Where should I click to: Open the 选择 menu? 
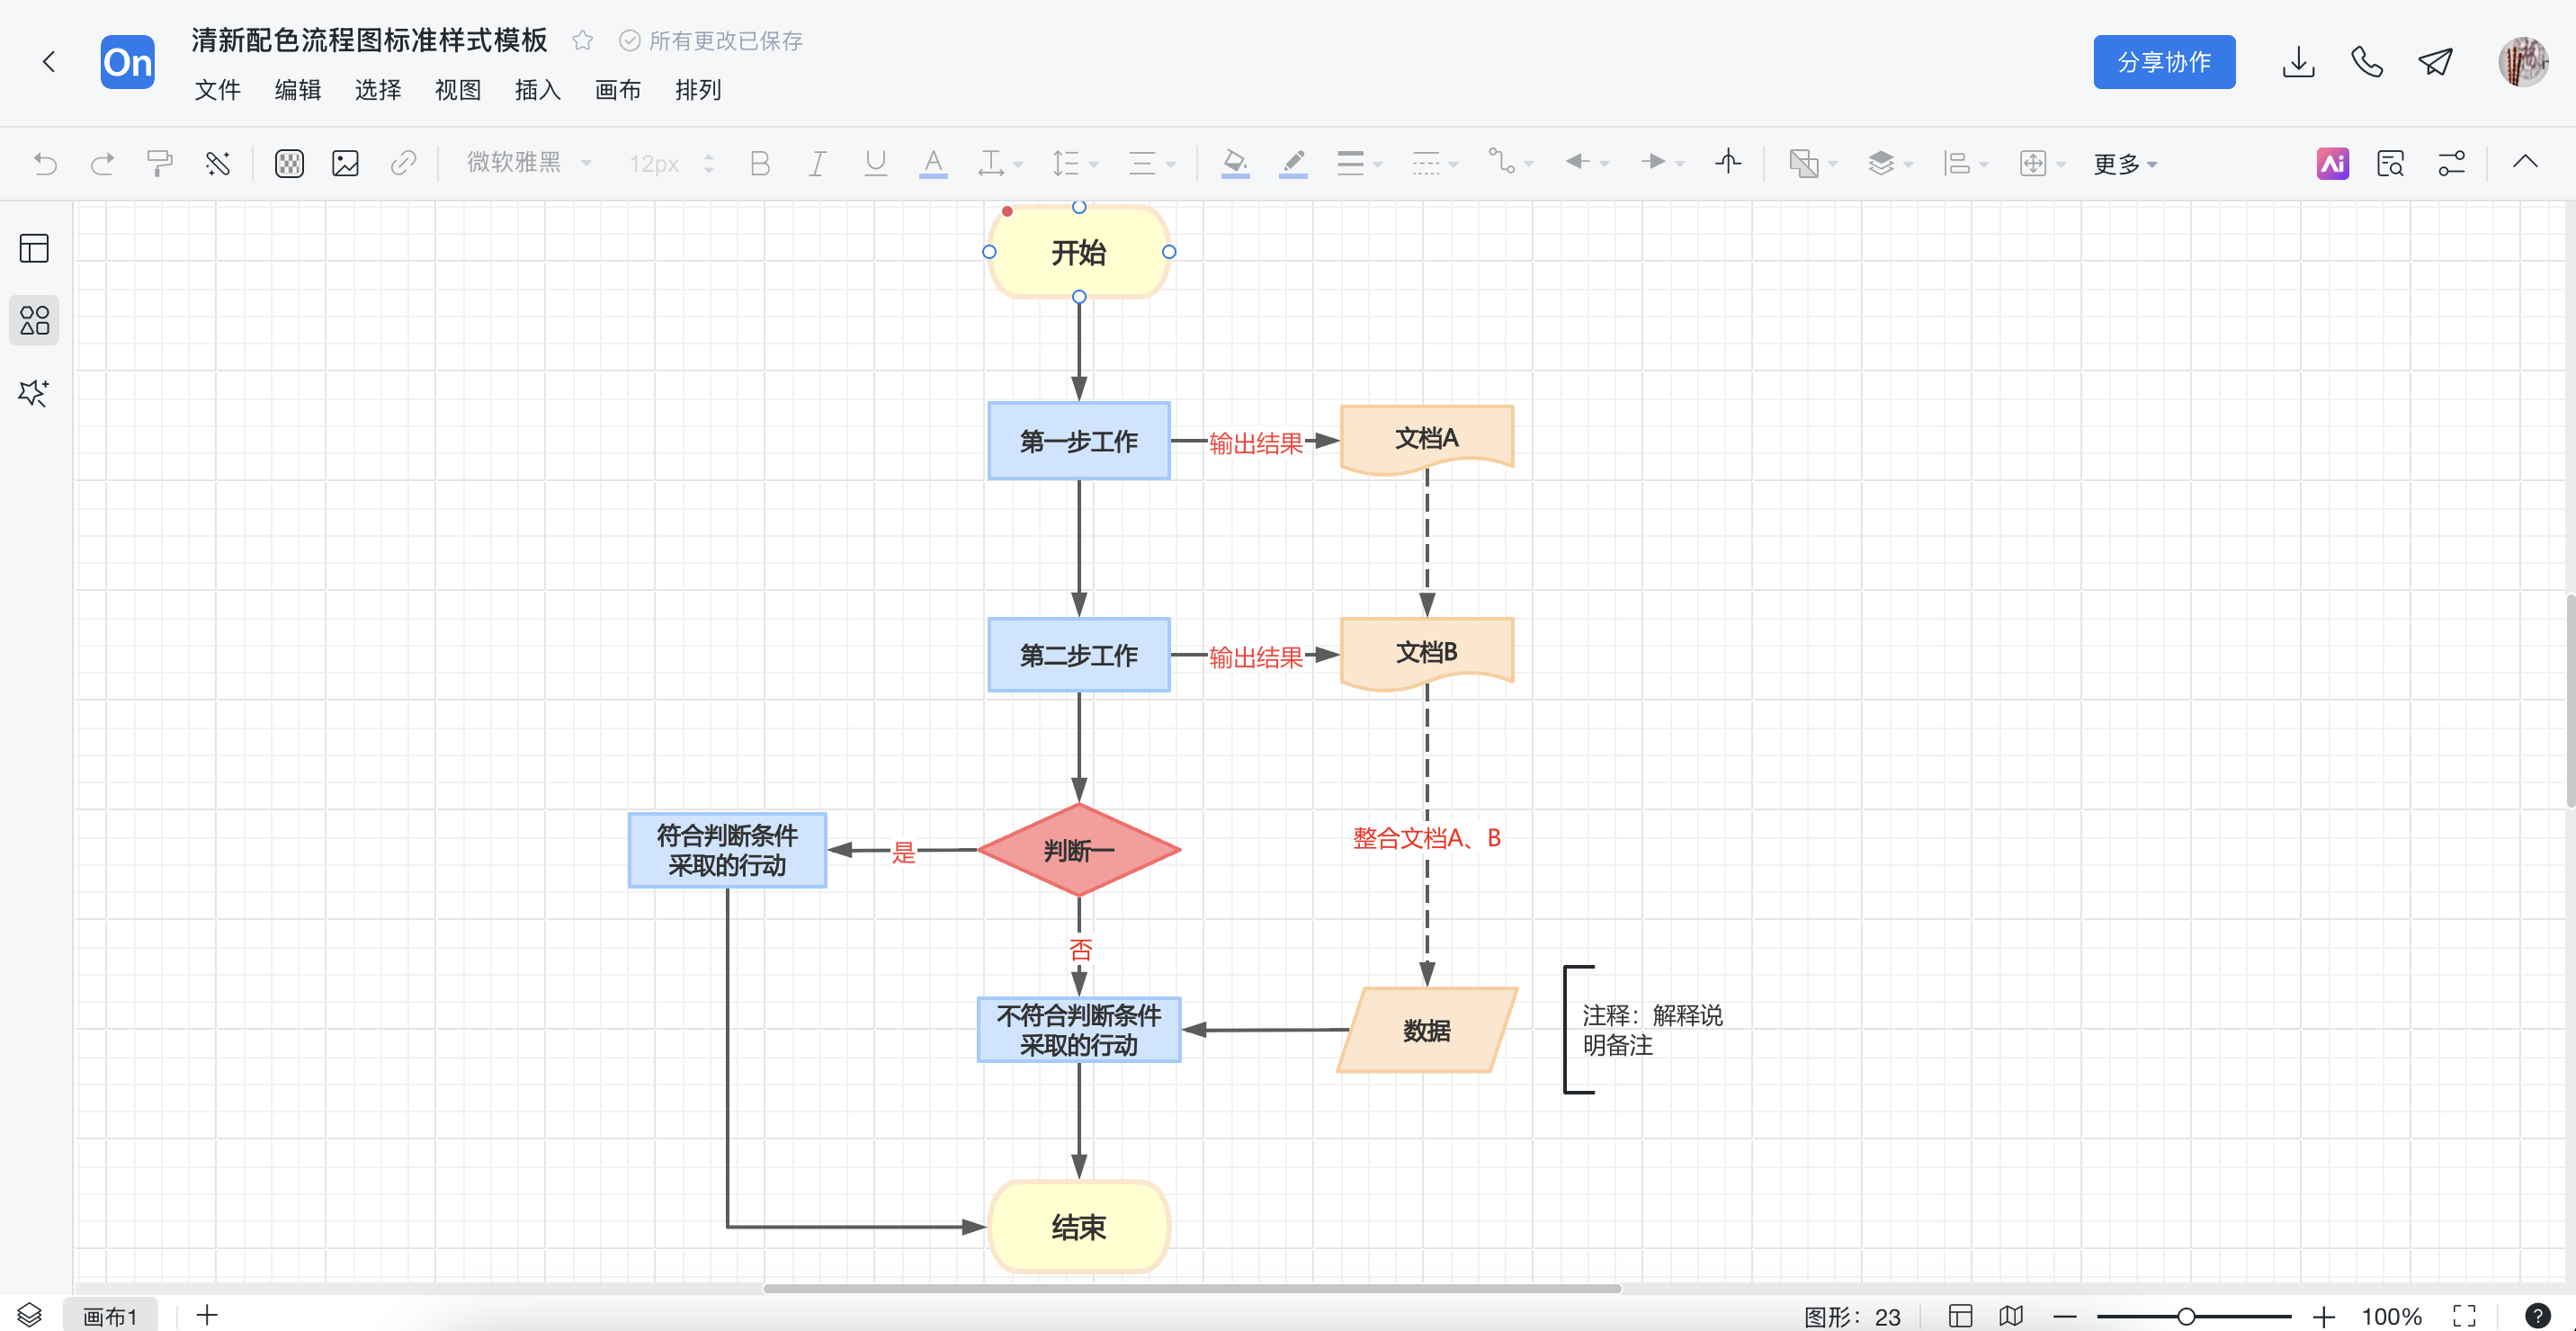[x=377, y=90]
